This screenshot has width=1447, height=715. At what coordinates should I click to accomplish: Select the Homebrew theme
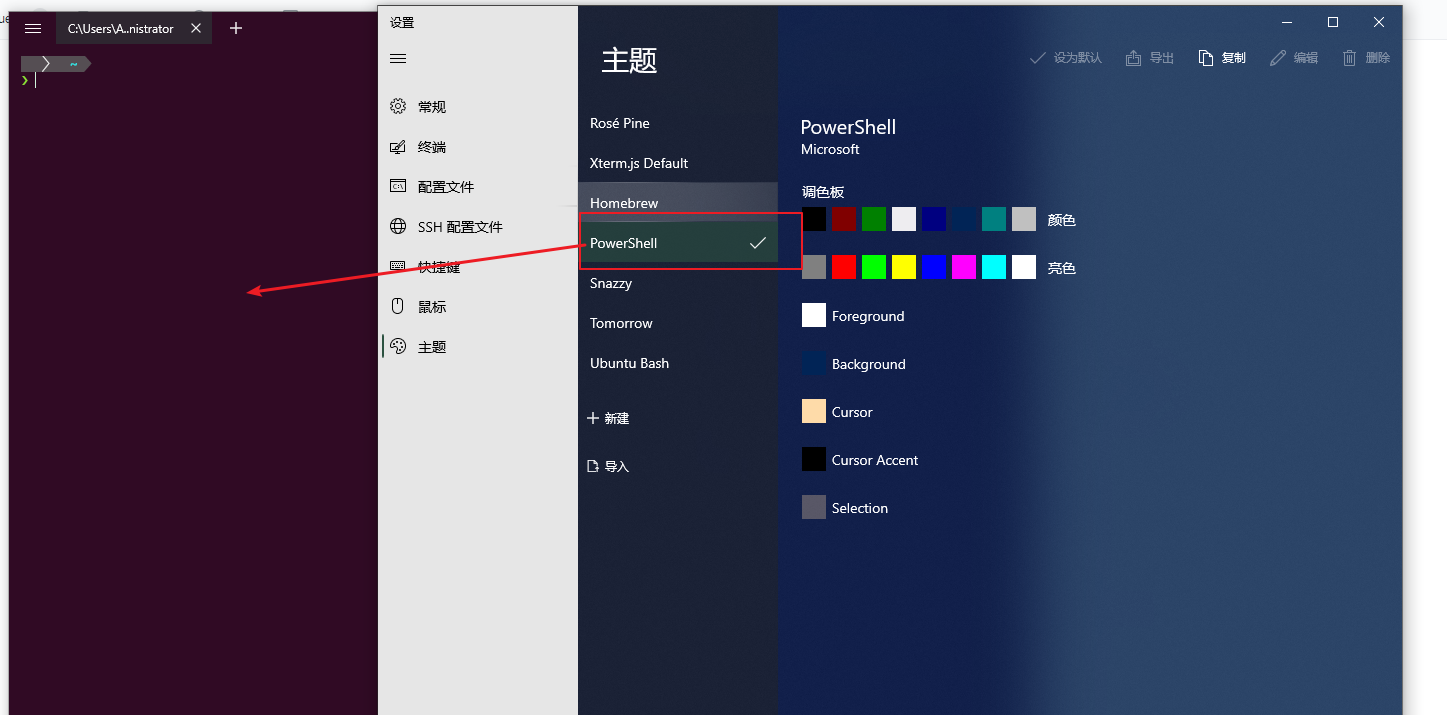pos(678,203)
